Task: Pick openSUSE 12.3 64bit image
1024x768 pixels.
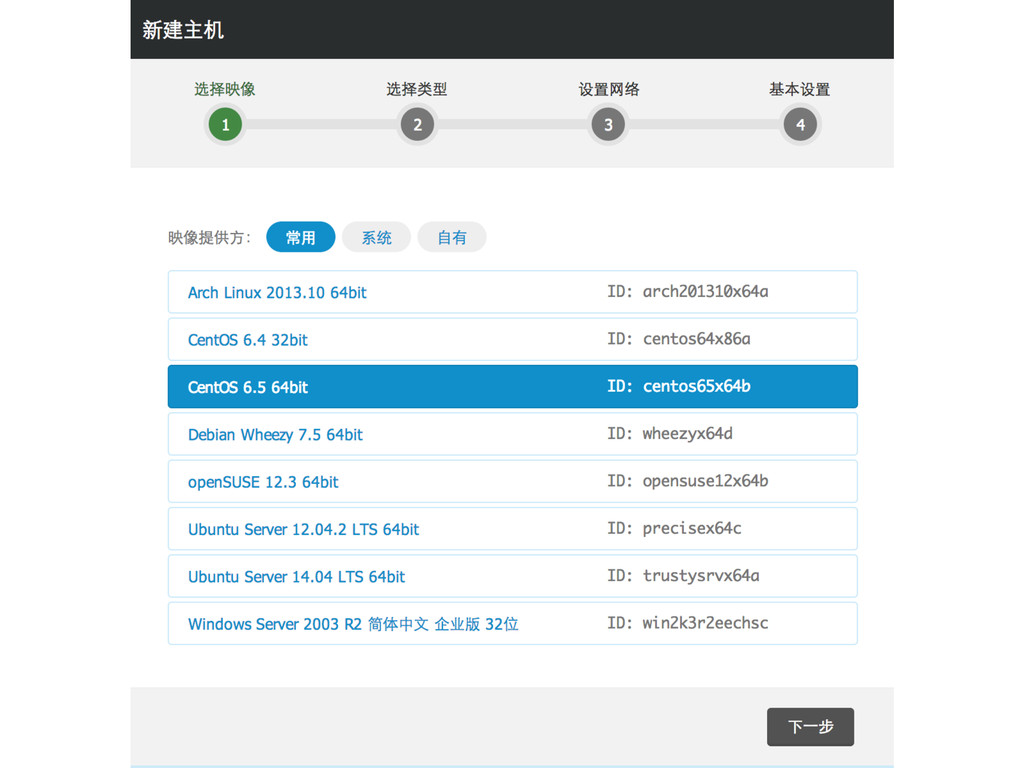Action: click(x=513, y=481)
